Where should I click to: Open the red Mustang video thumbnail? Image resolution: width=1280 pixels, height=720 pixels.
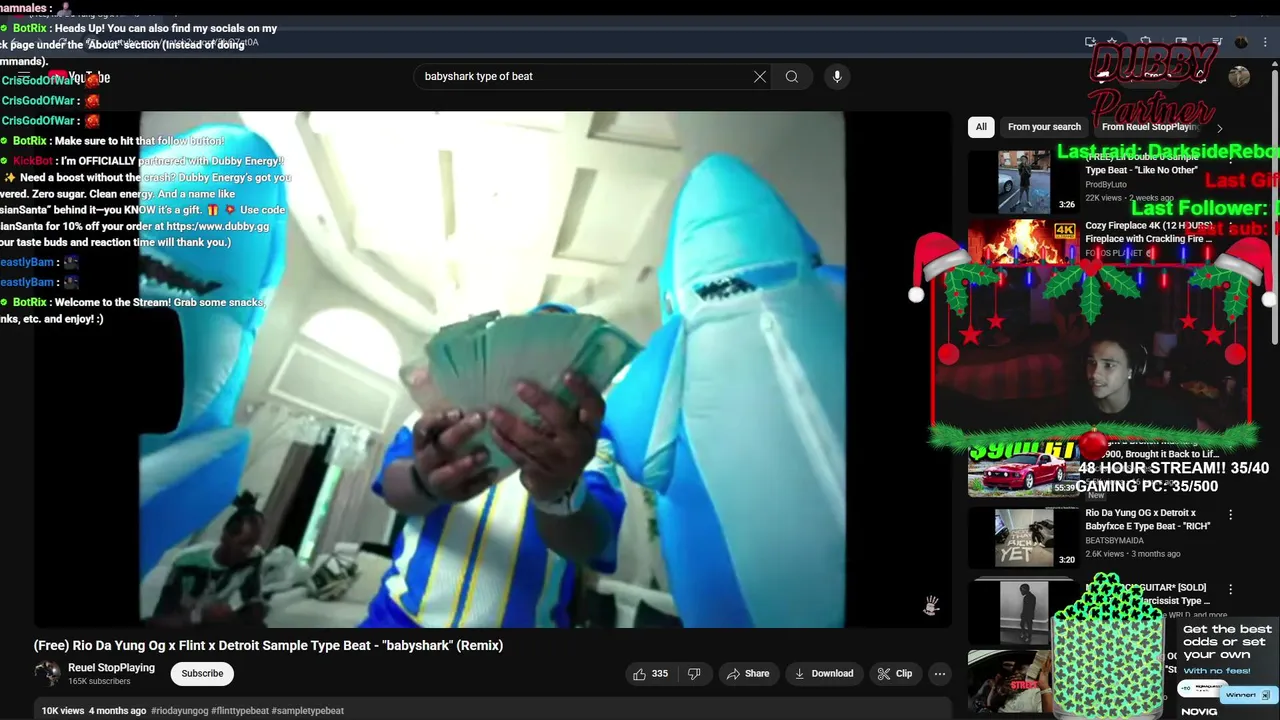coord(1023,472)
